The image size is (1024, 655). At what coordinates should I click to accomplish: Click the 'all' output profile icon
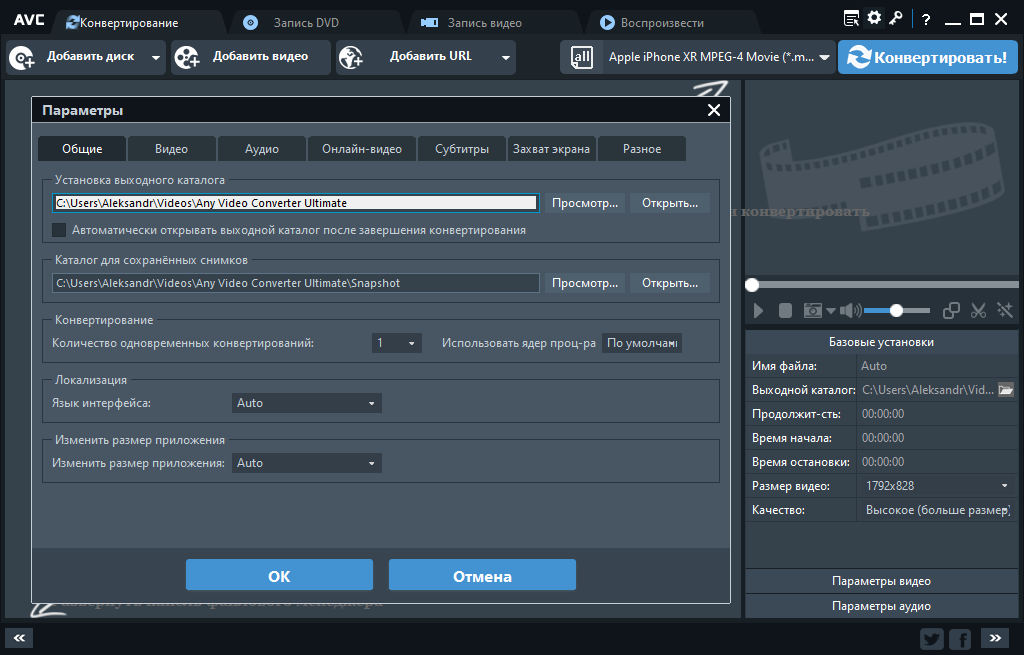[x=581, y=57]
